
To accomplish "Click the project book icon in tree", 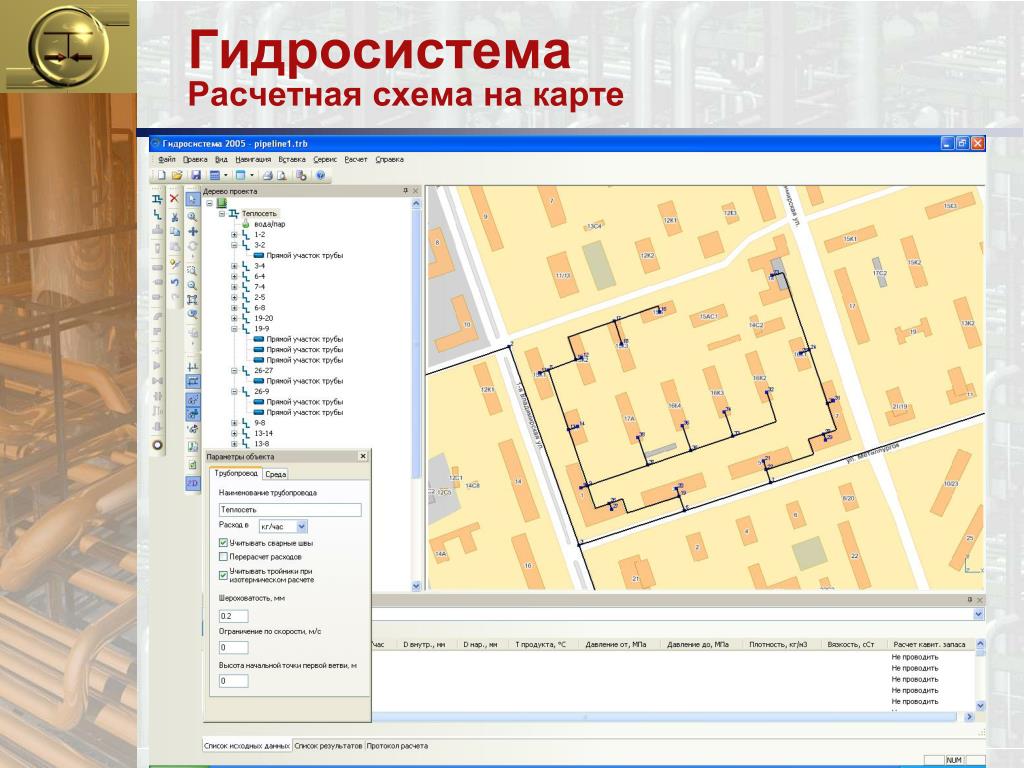I will [x=222, y=203].
